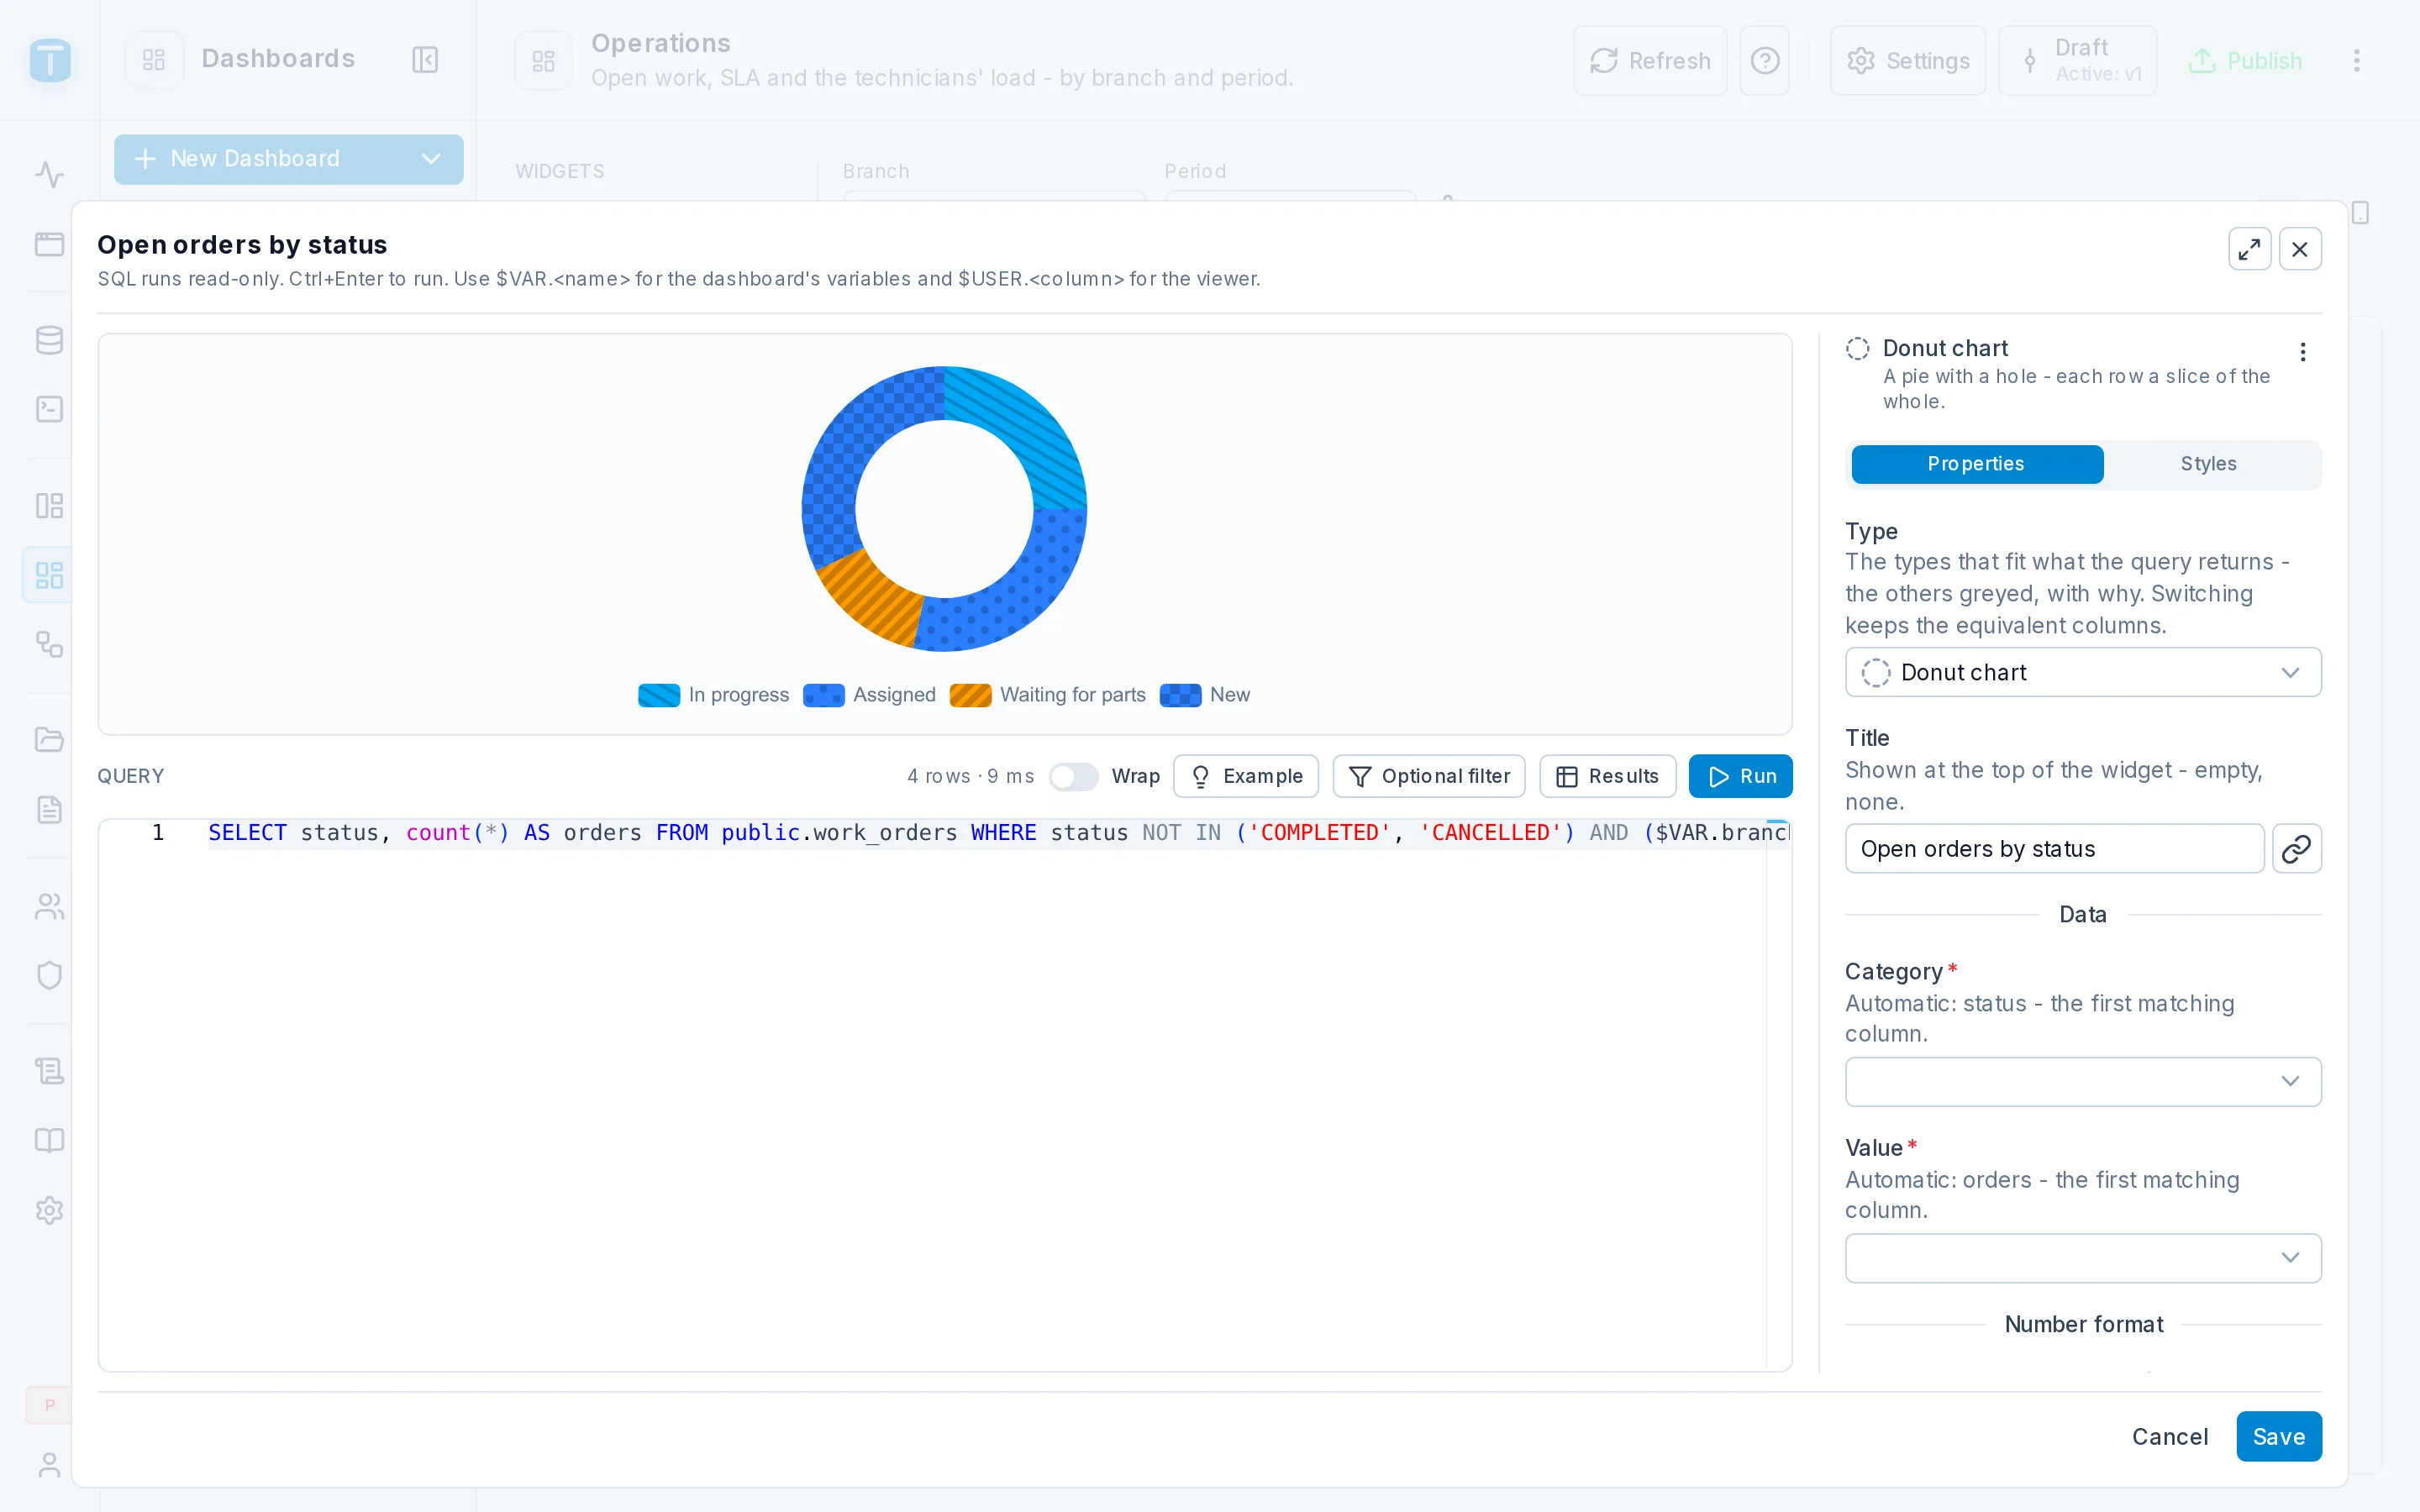Switch to the Styles tab
This screenshot has height=1512, width=2420.
click(2208, 464)
